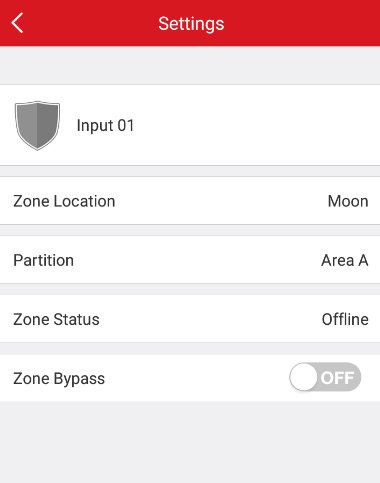Screen dimensions: 380x483
Task: Tap the Offline status value
Action: (345, 319)
